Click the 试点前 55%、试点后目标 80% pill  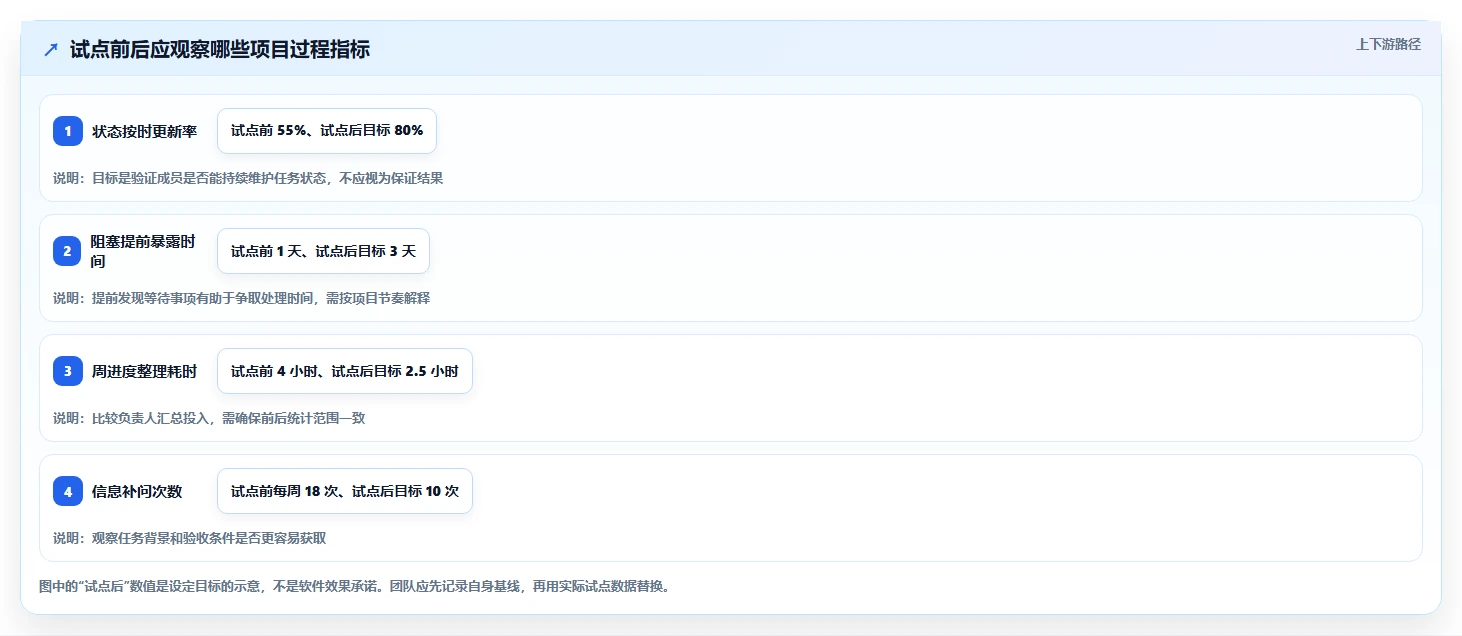pyautogui.click(x=327, y=131)
